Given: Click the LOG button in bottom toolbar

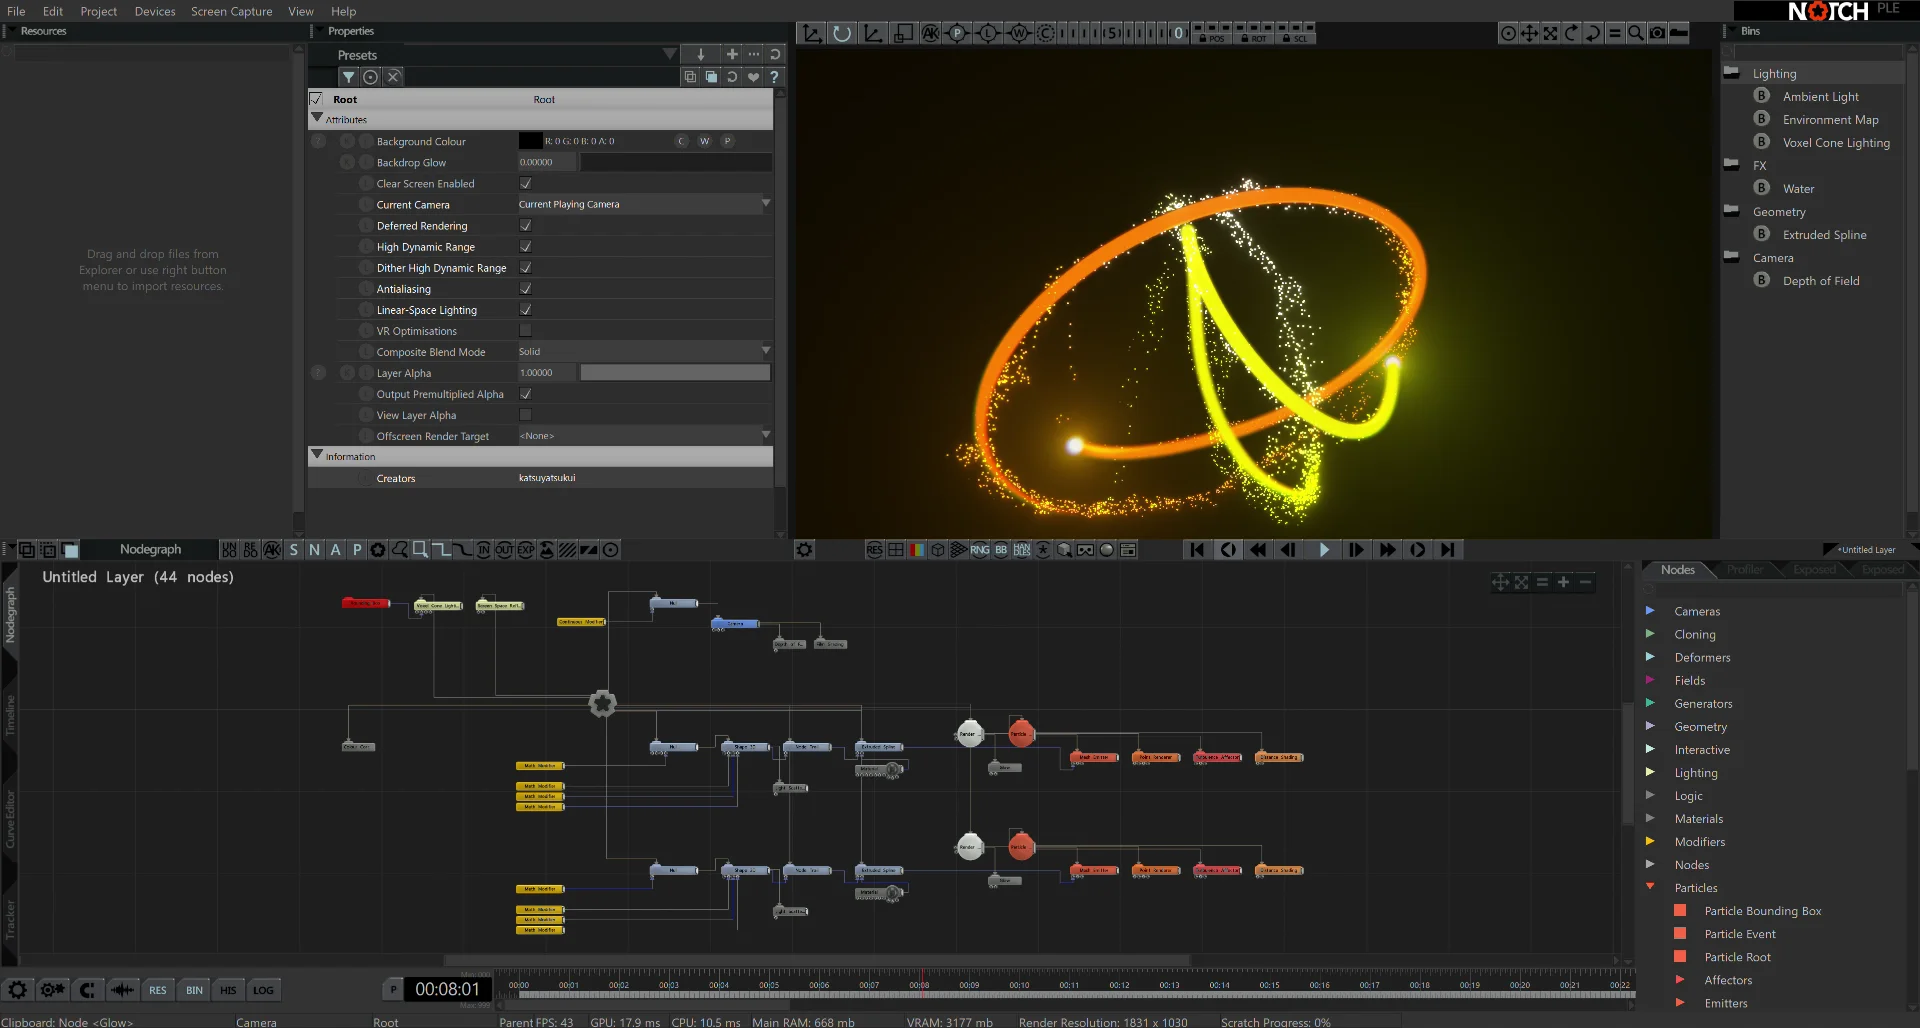Looking at the screenshot, I should click(x=263, y=990).
